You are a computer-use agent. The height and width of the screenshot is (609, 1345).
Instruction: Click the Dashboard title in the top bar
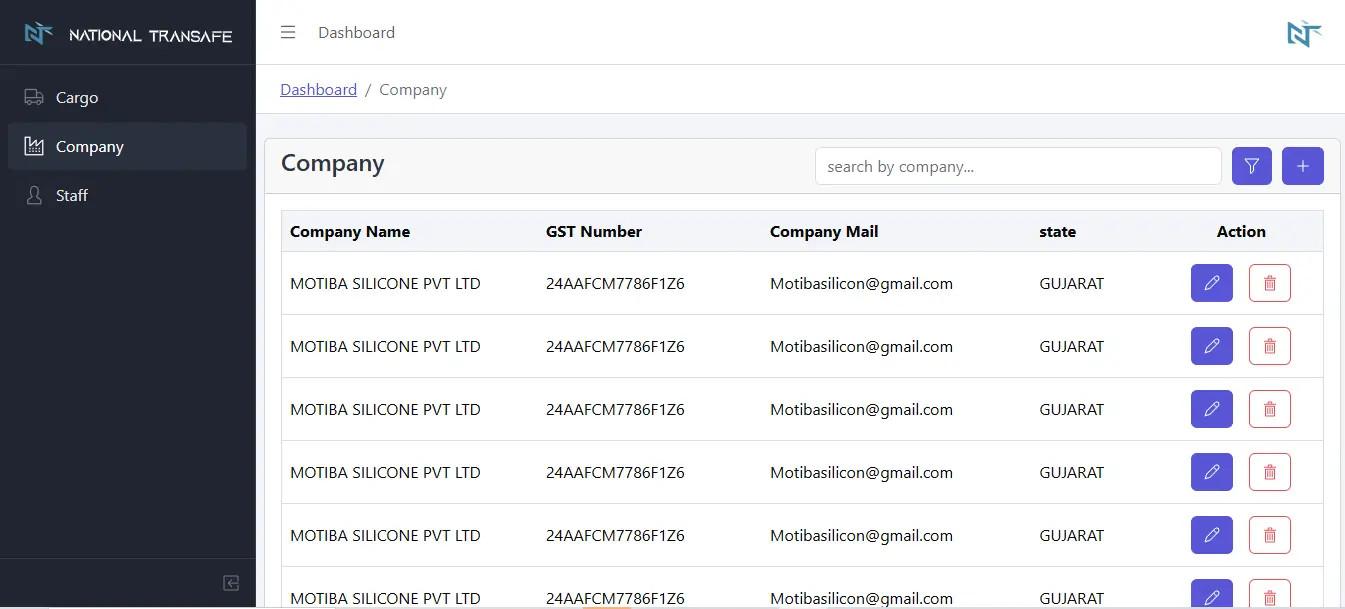pyautogui.click(x=356, y=32)
